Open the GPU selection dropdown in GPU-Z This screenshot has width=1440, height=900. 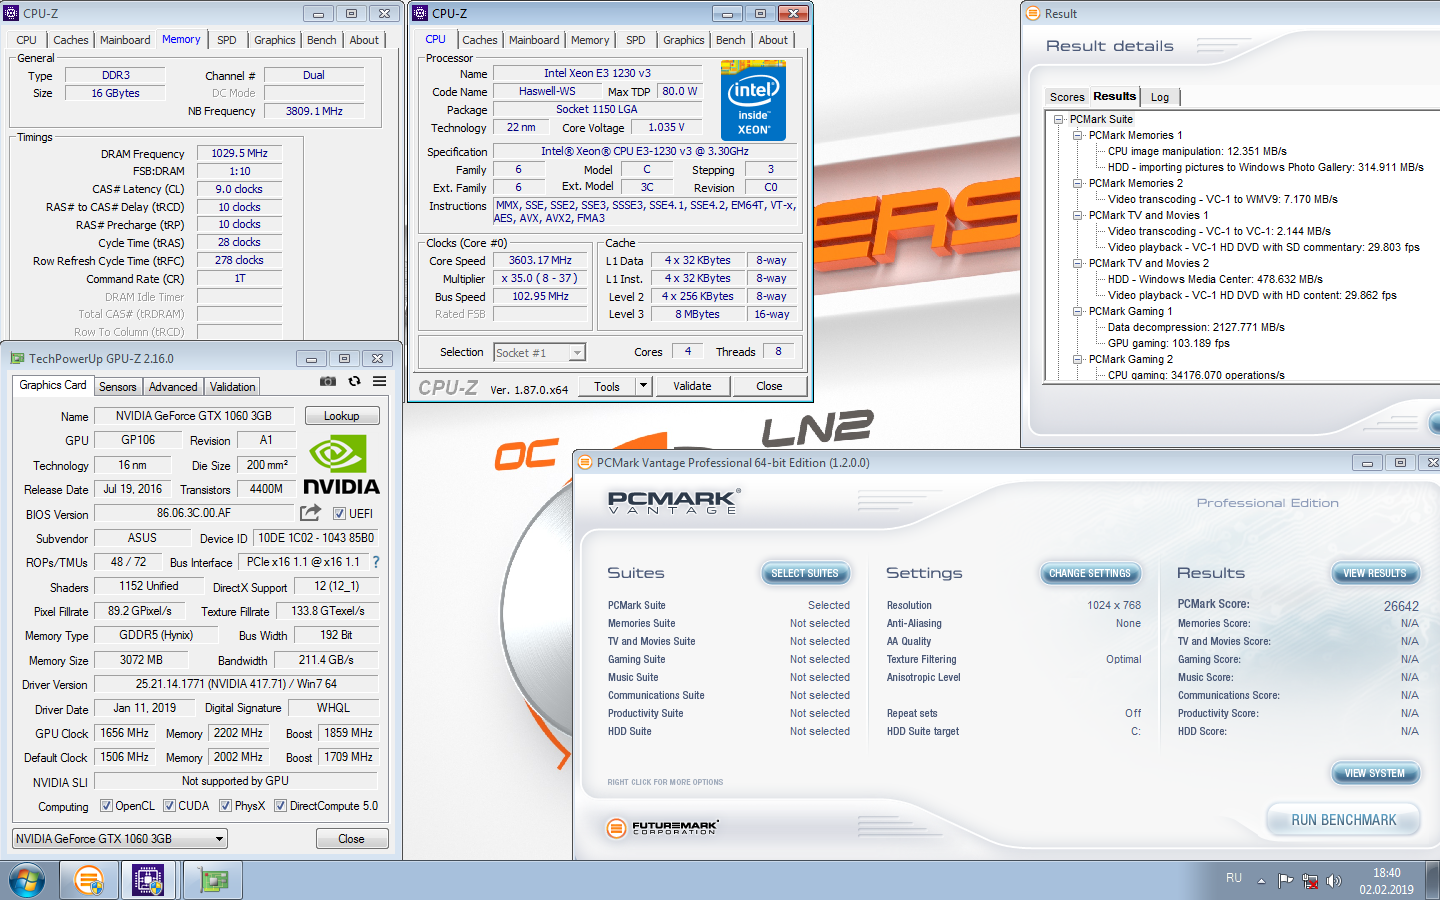(x=120, y=839)
